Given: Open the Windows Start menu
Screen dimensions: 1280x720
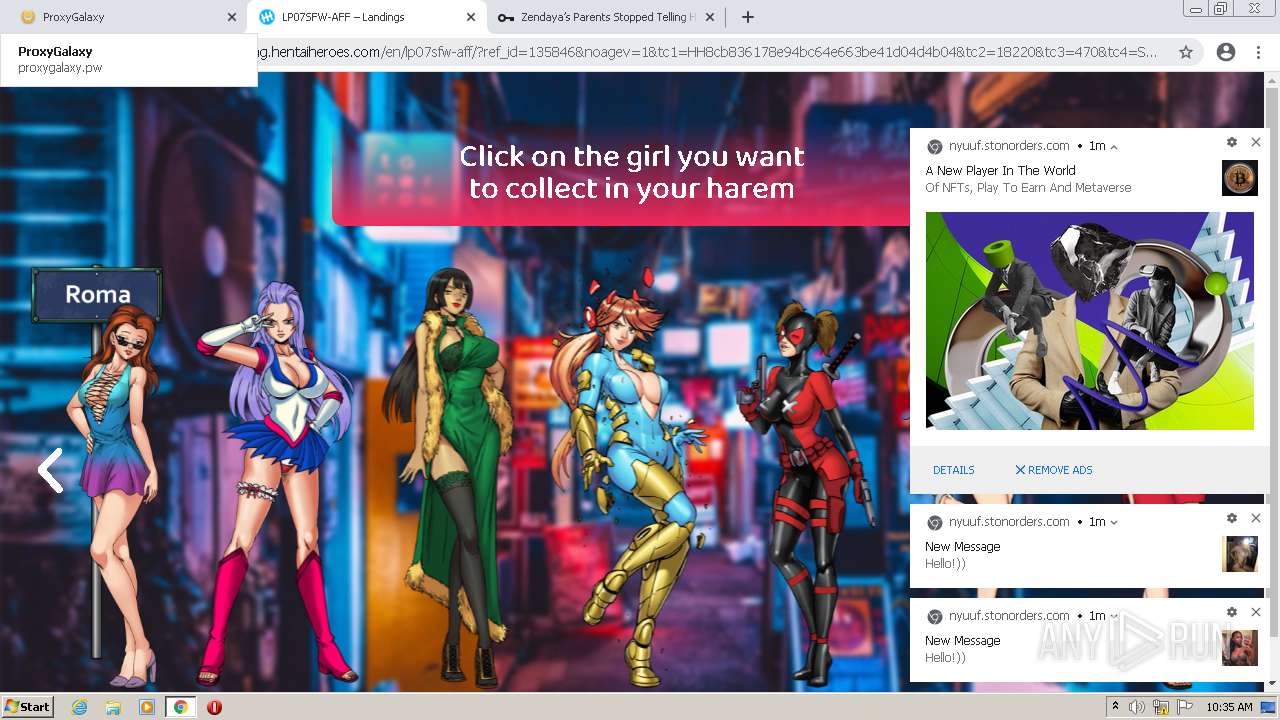Looking at the screenshot, I should [x=28, y=706].
